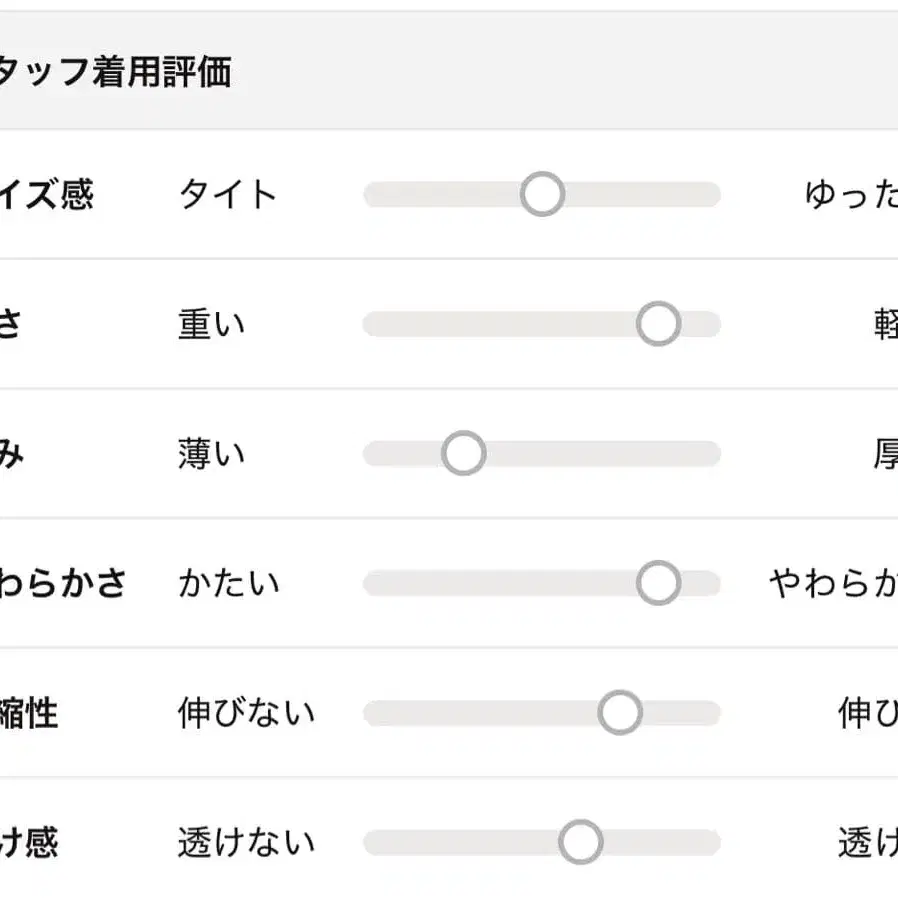Click the サイズ感 slider handle
The width and height of the screenshot is (898, 898).
(x=542, y=194)
